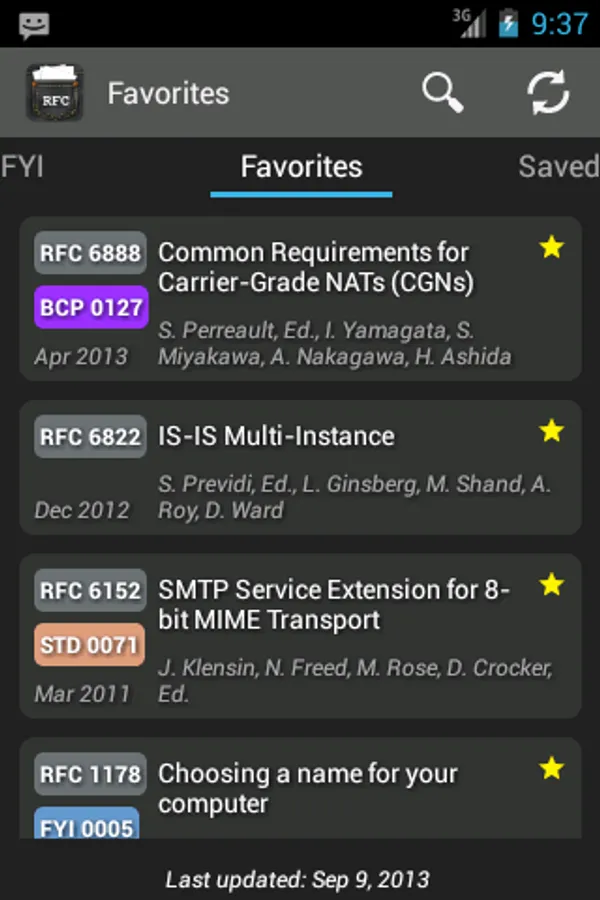
Task: Switch to the FYI tab
Action: (x=22, y=166)
